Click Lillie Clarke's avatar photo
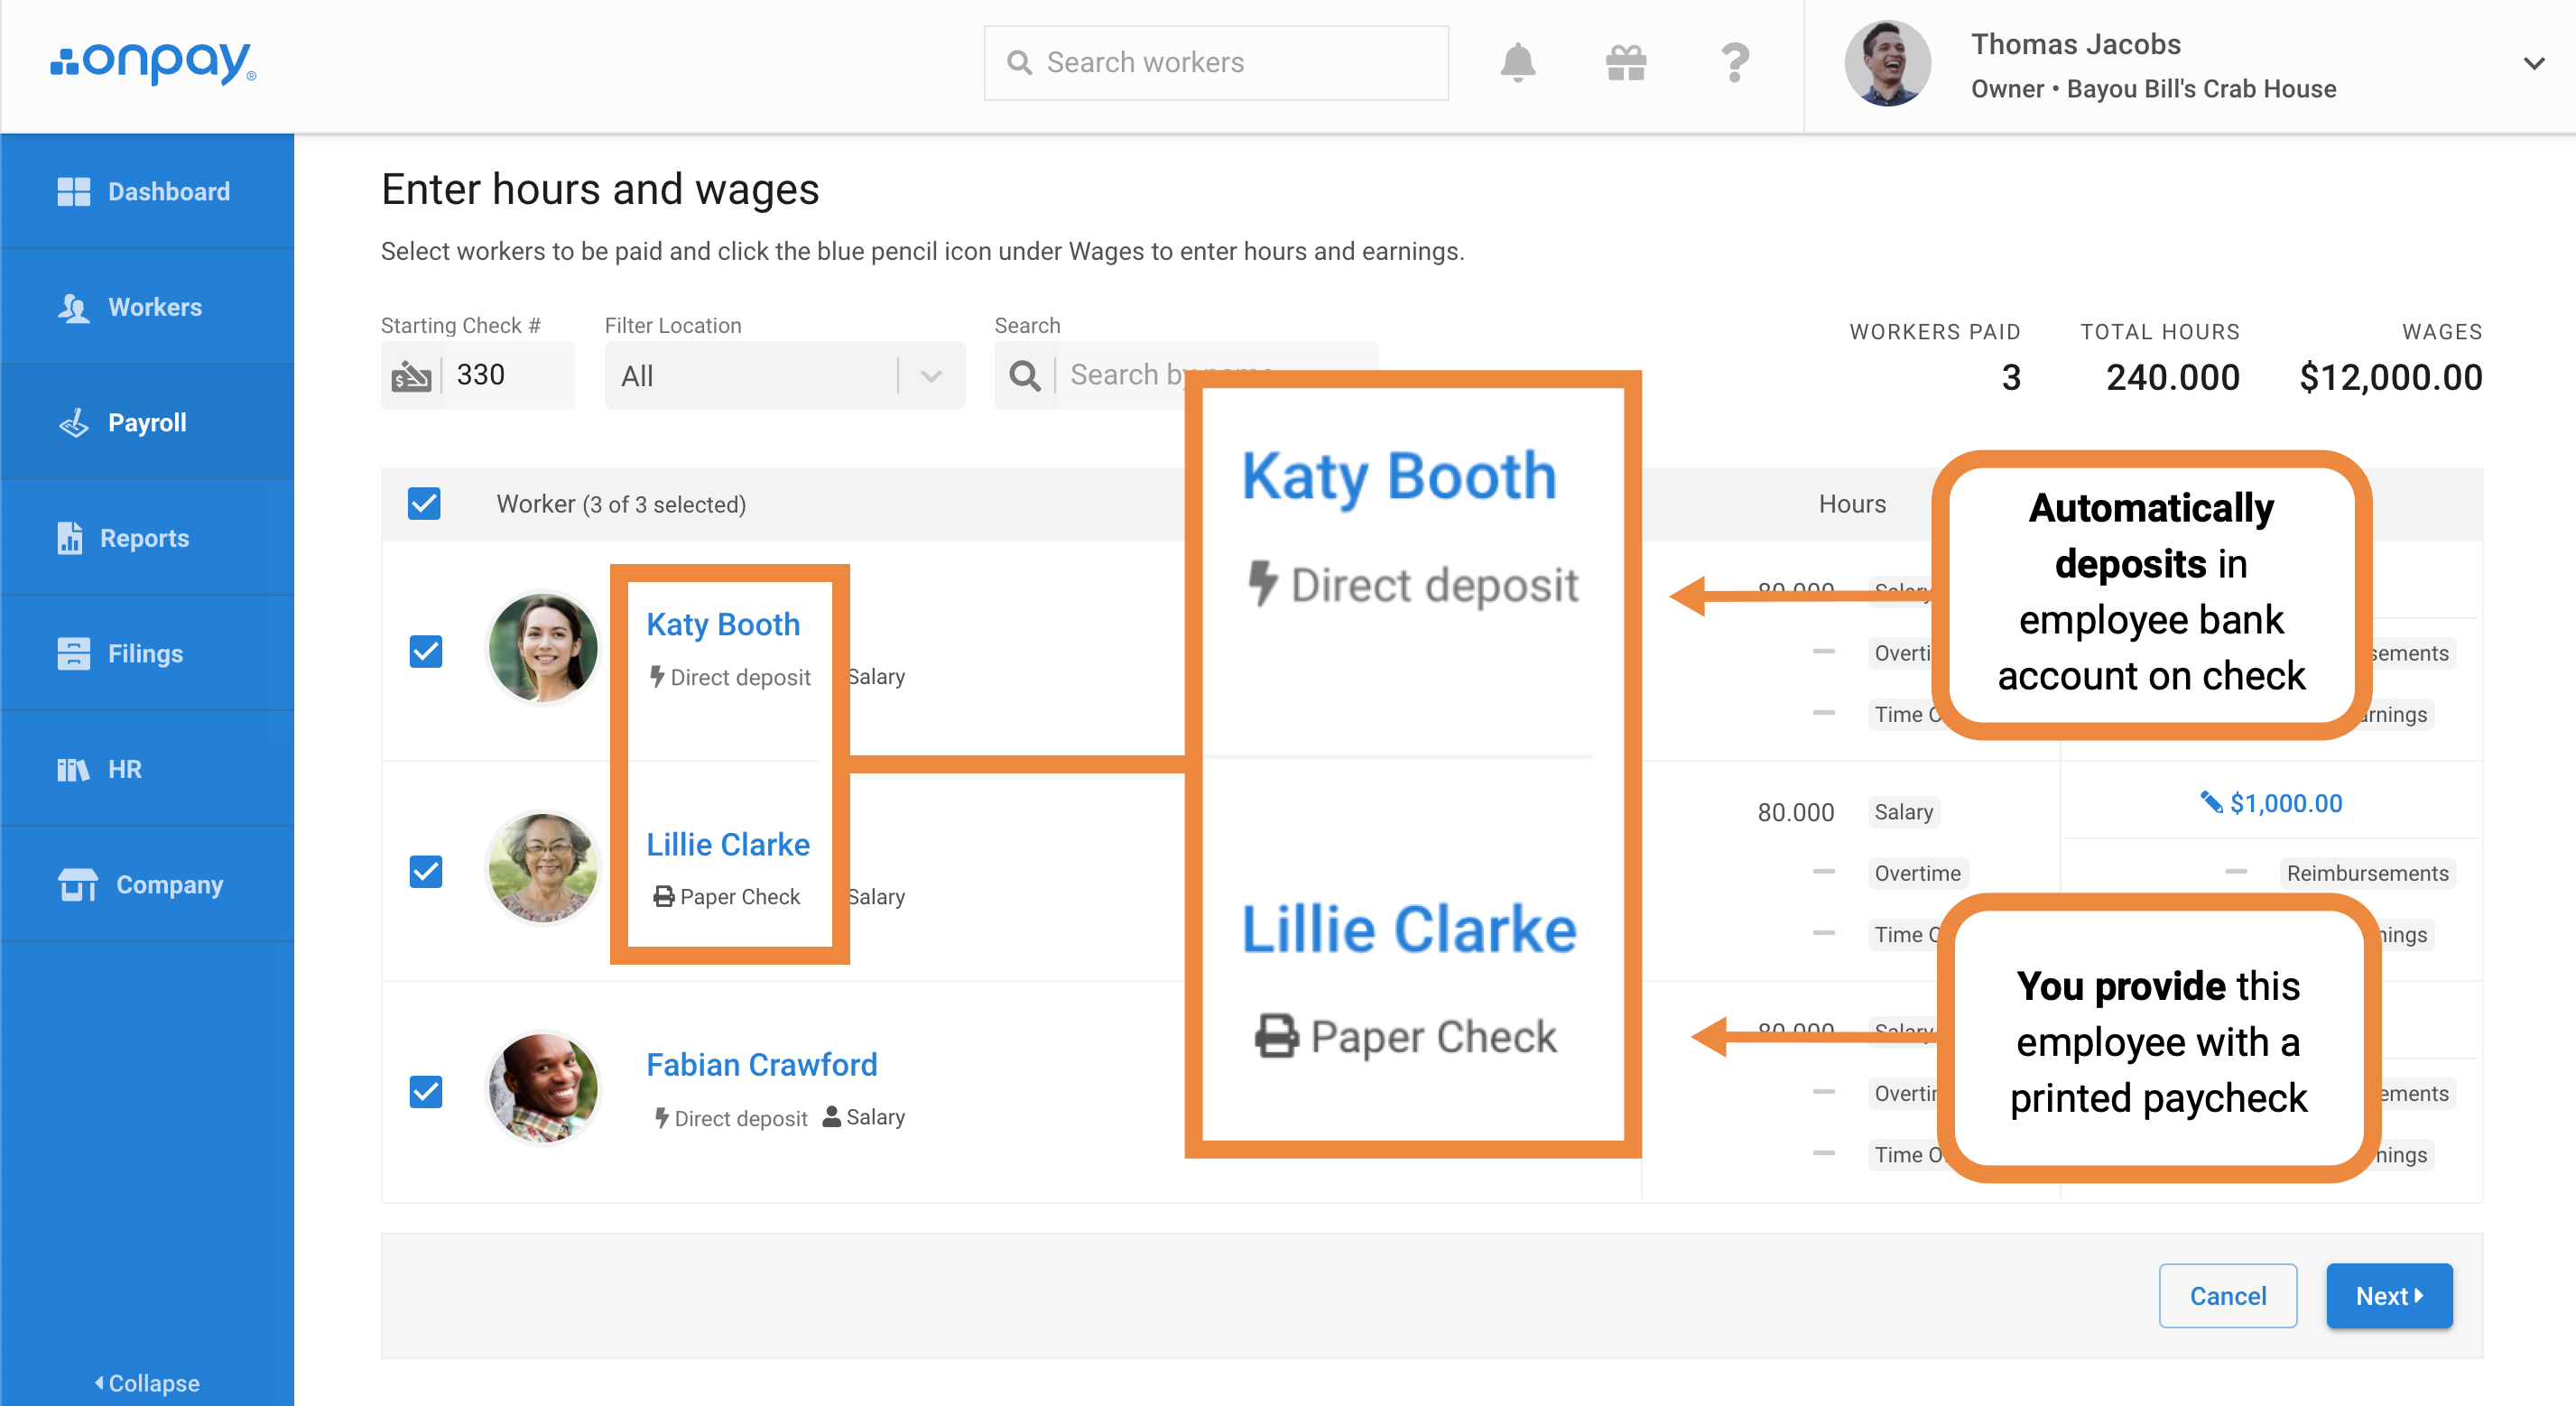Screen dimensions: 2576x1406 [543, 868]
